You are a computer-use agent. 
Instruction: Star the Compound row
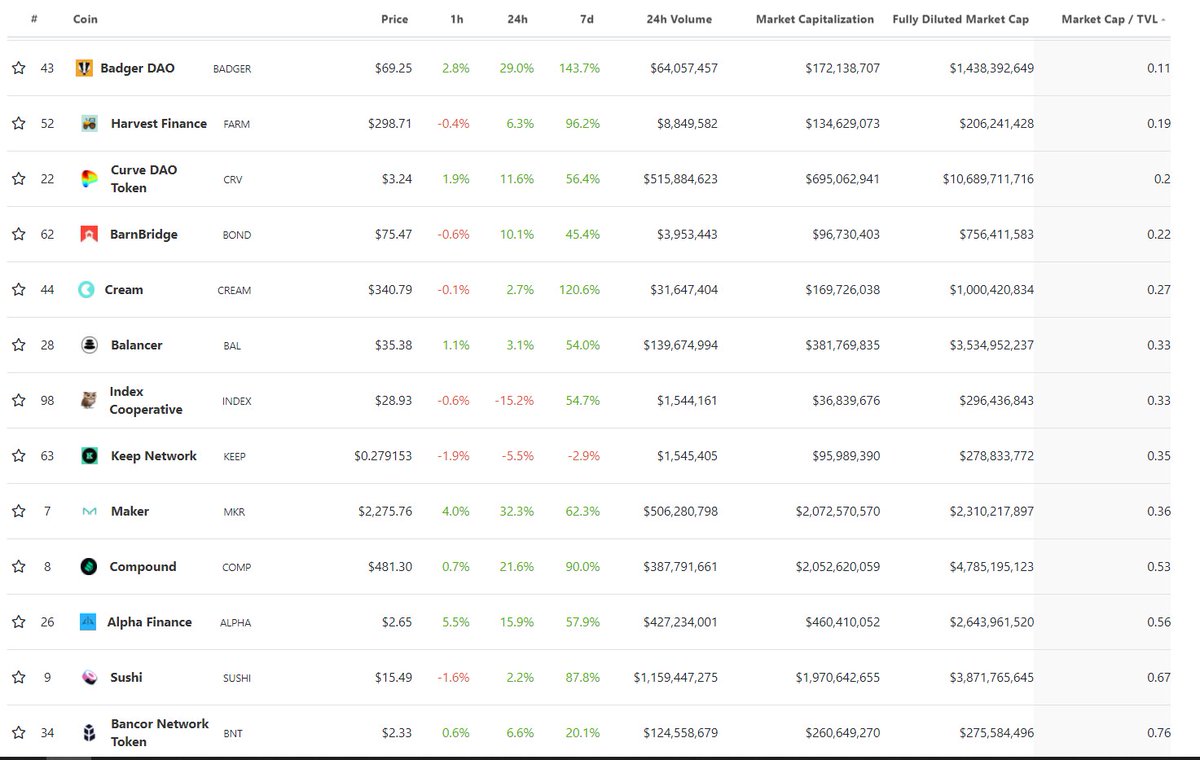coord(18,566)
